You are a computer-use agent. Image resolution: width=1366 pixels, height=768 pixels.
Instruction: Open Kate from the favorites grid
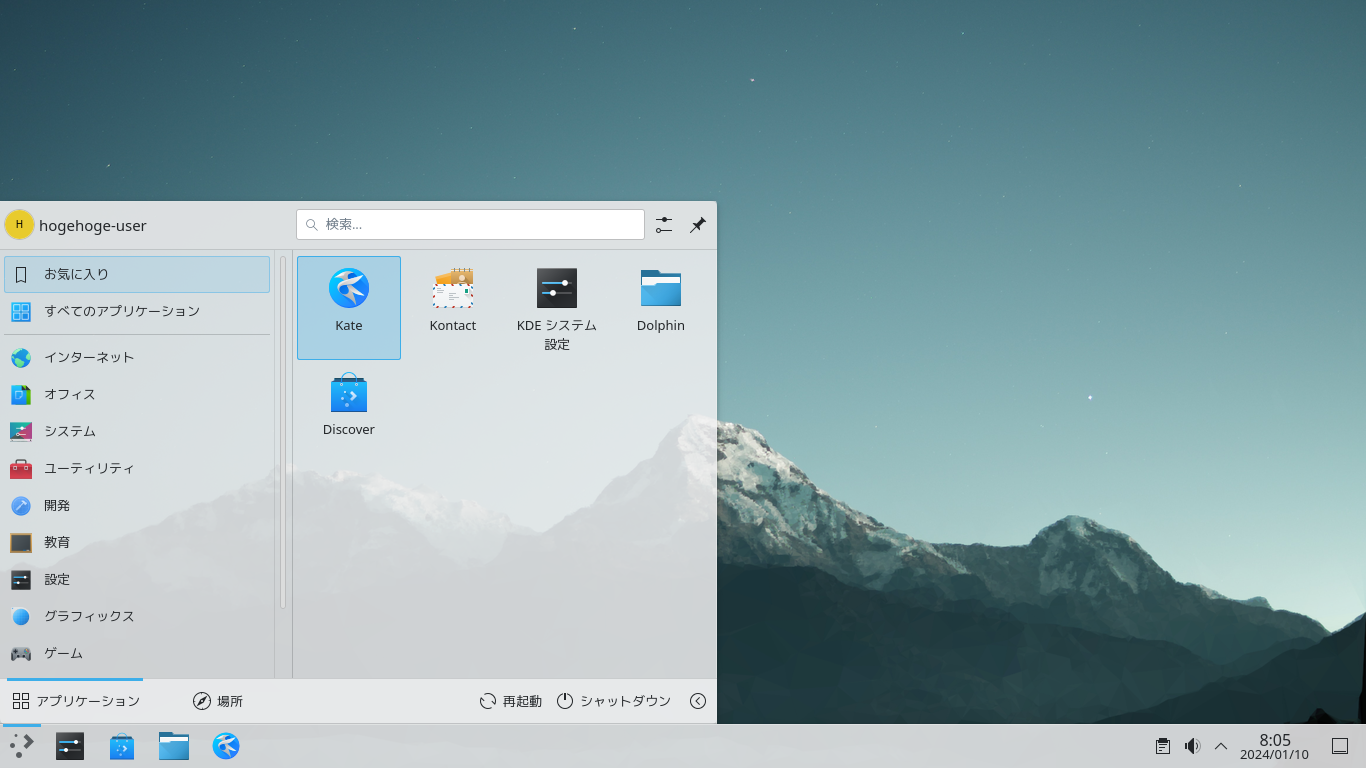[x=349, y=308]
